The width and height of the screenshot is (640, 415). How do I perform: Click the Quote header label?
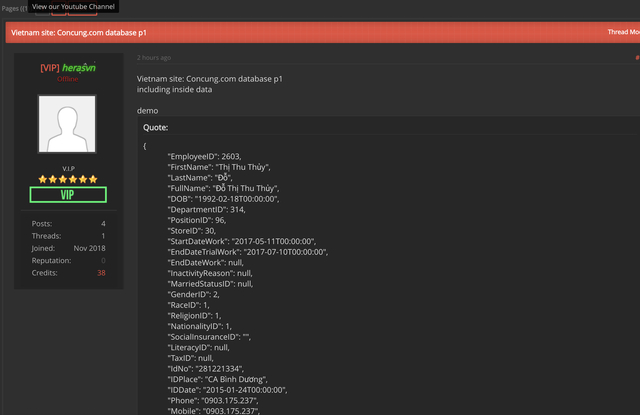tap(156, 128)
